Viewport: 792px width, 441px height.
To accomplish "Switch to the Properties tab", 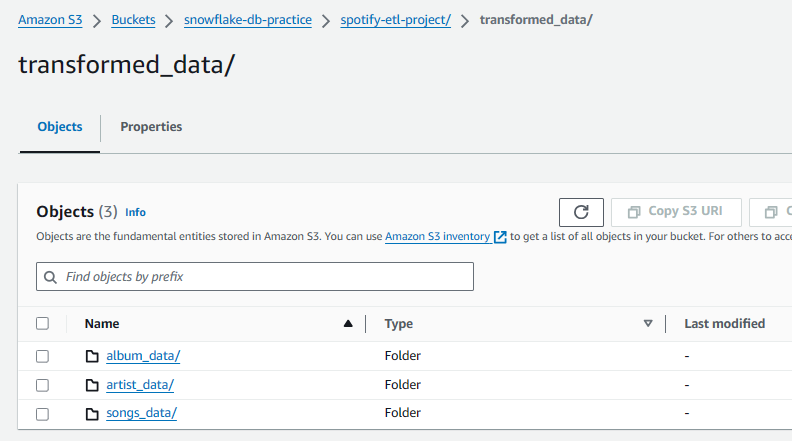I will click(x=151, y=127).
